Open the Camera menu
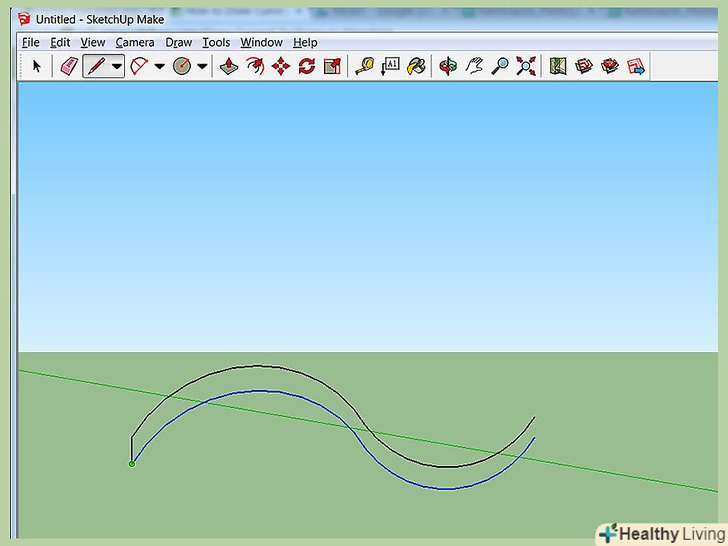The image size is (728, 546). pyautogui.click(x=134, y=42)
